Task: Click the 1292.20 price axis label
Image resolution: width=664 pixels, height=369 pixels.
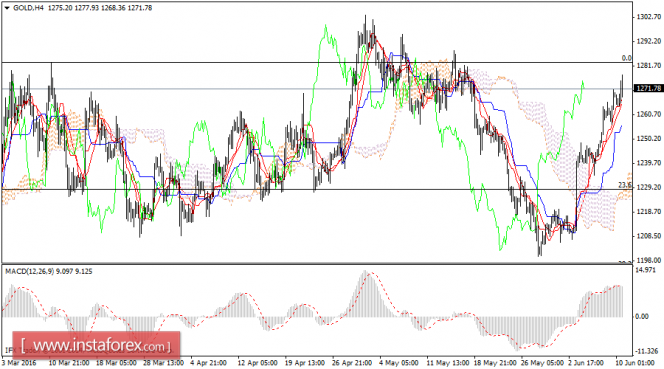Action: pos(649,41)
